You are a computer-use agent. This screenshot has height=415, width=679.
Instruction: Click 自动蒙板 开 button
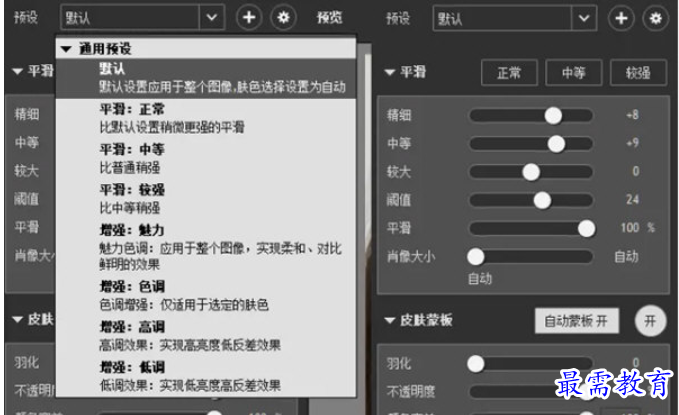point(577,321)
